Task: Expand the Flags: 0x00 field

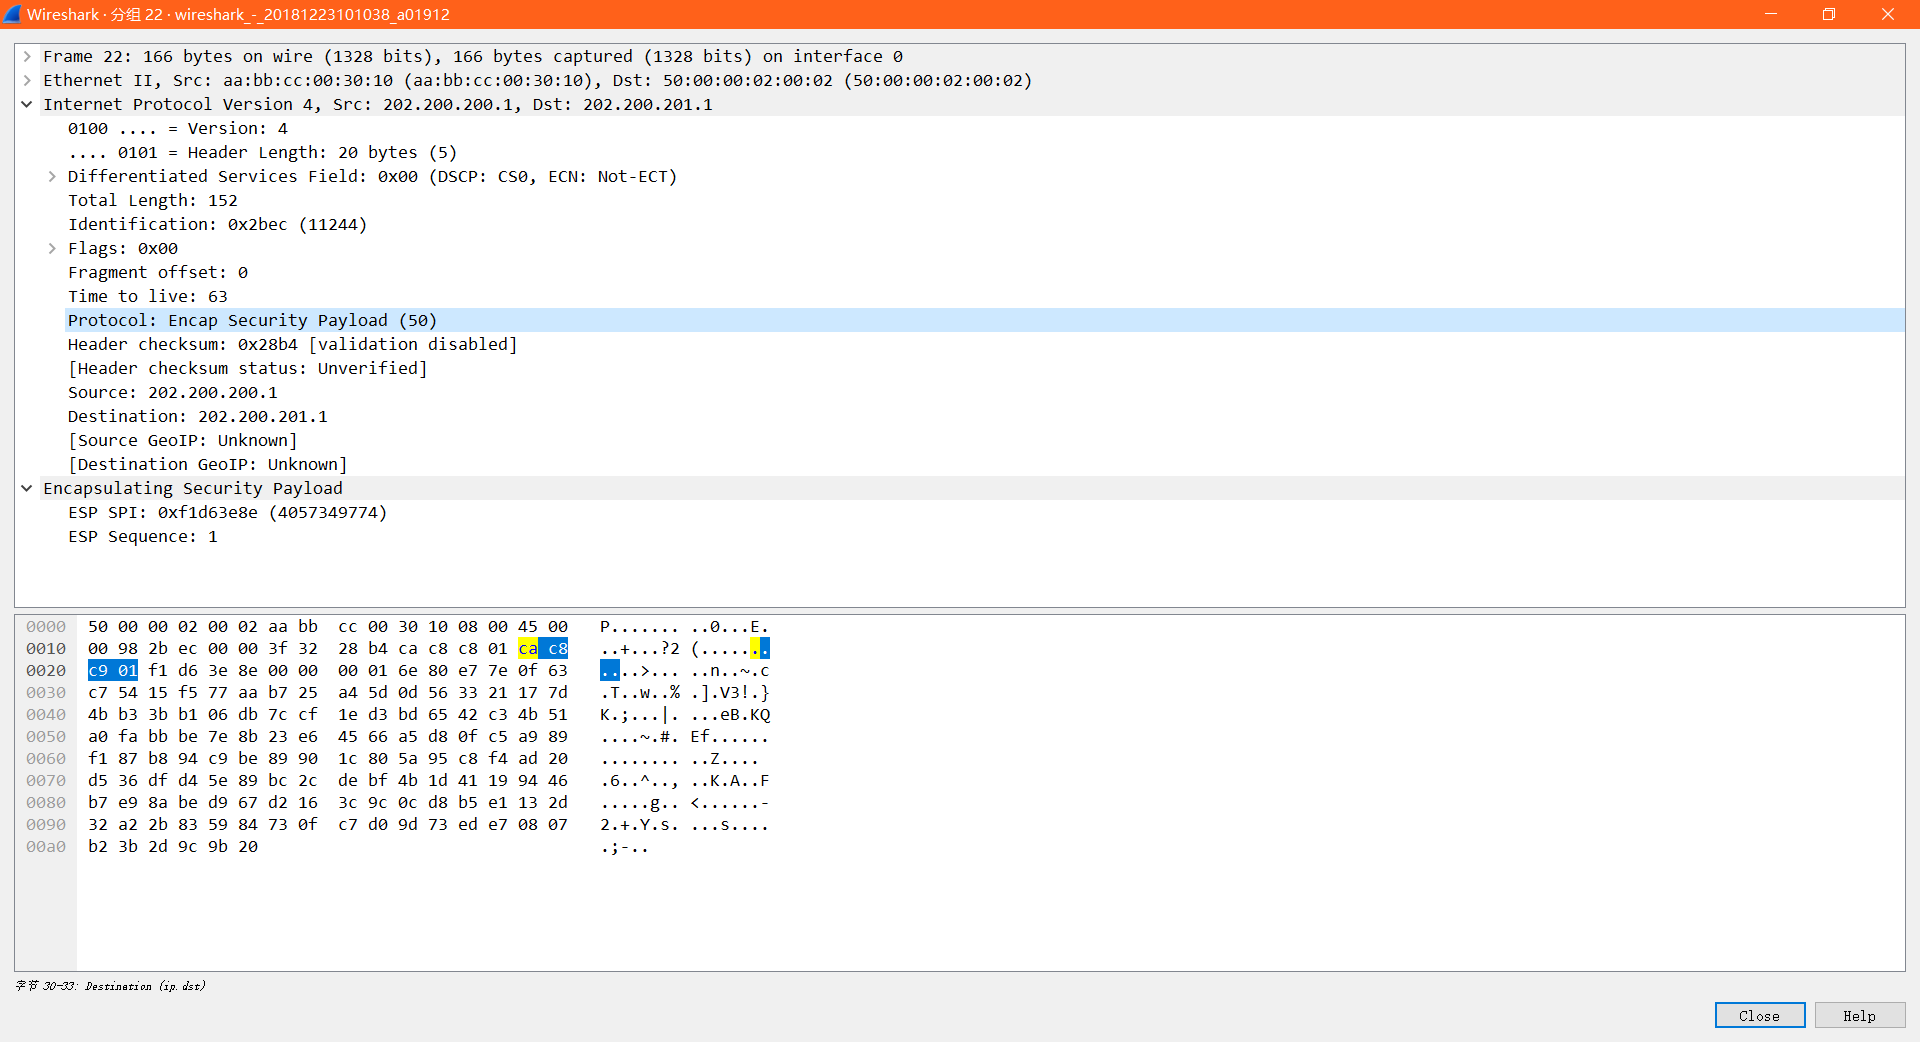Action: pos(52,249)
